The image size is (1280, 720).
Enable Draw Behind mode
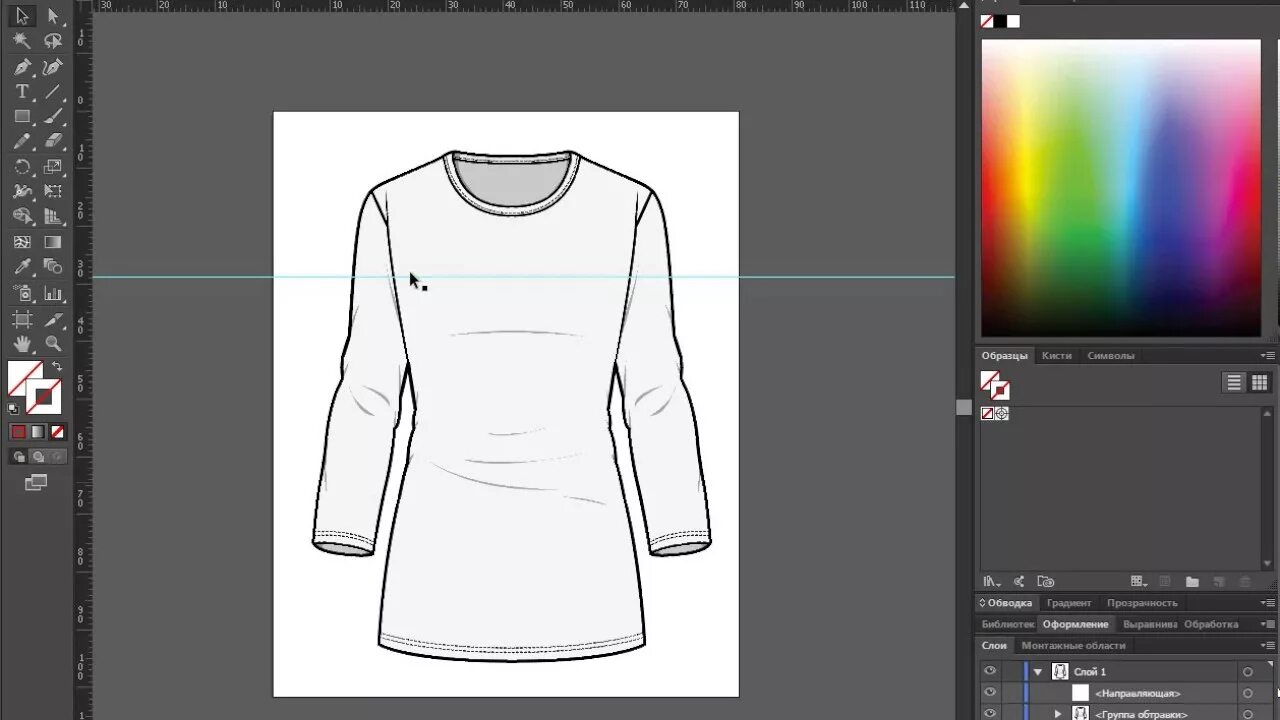pyautogui.click(x=38, y=457)
